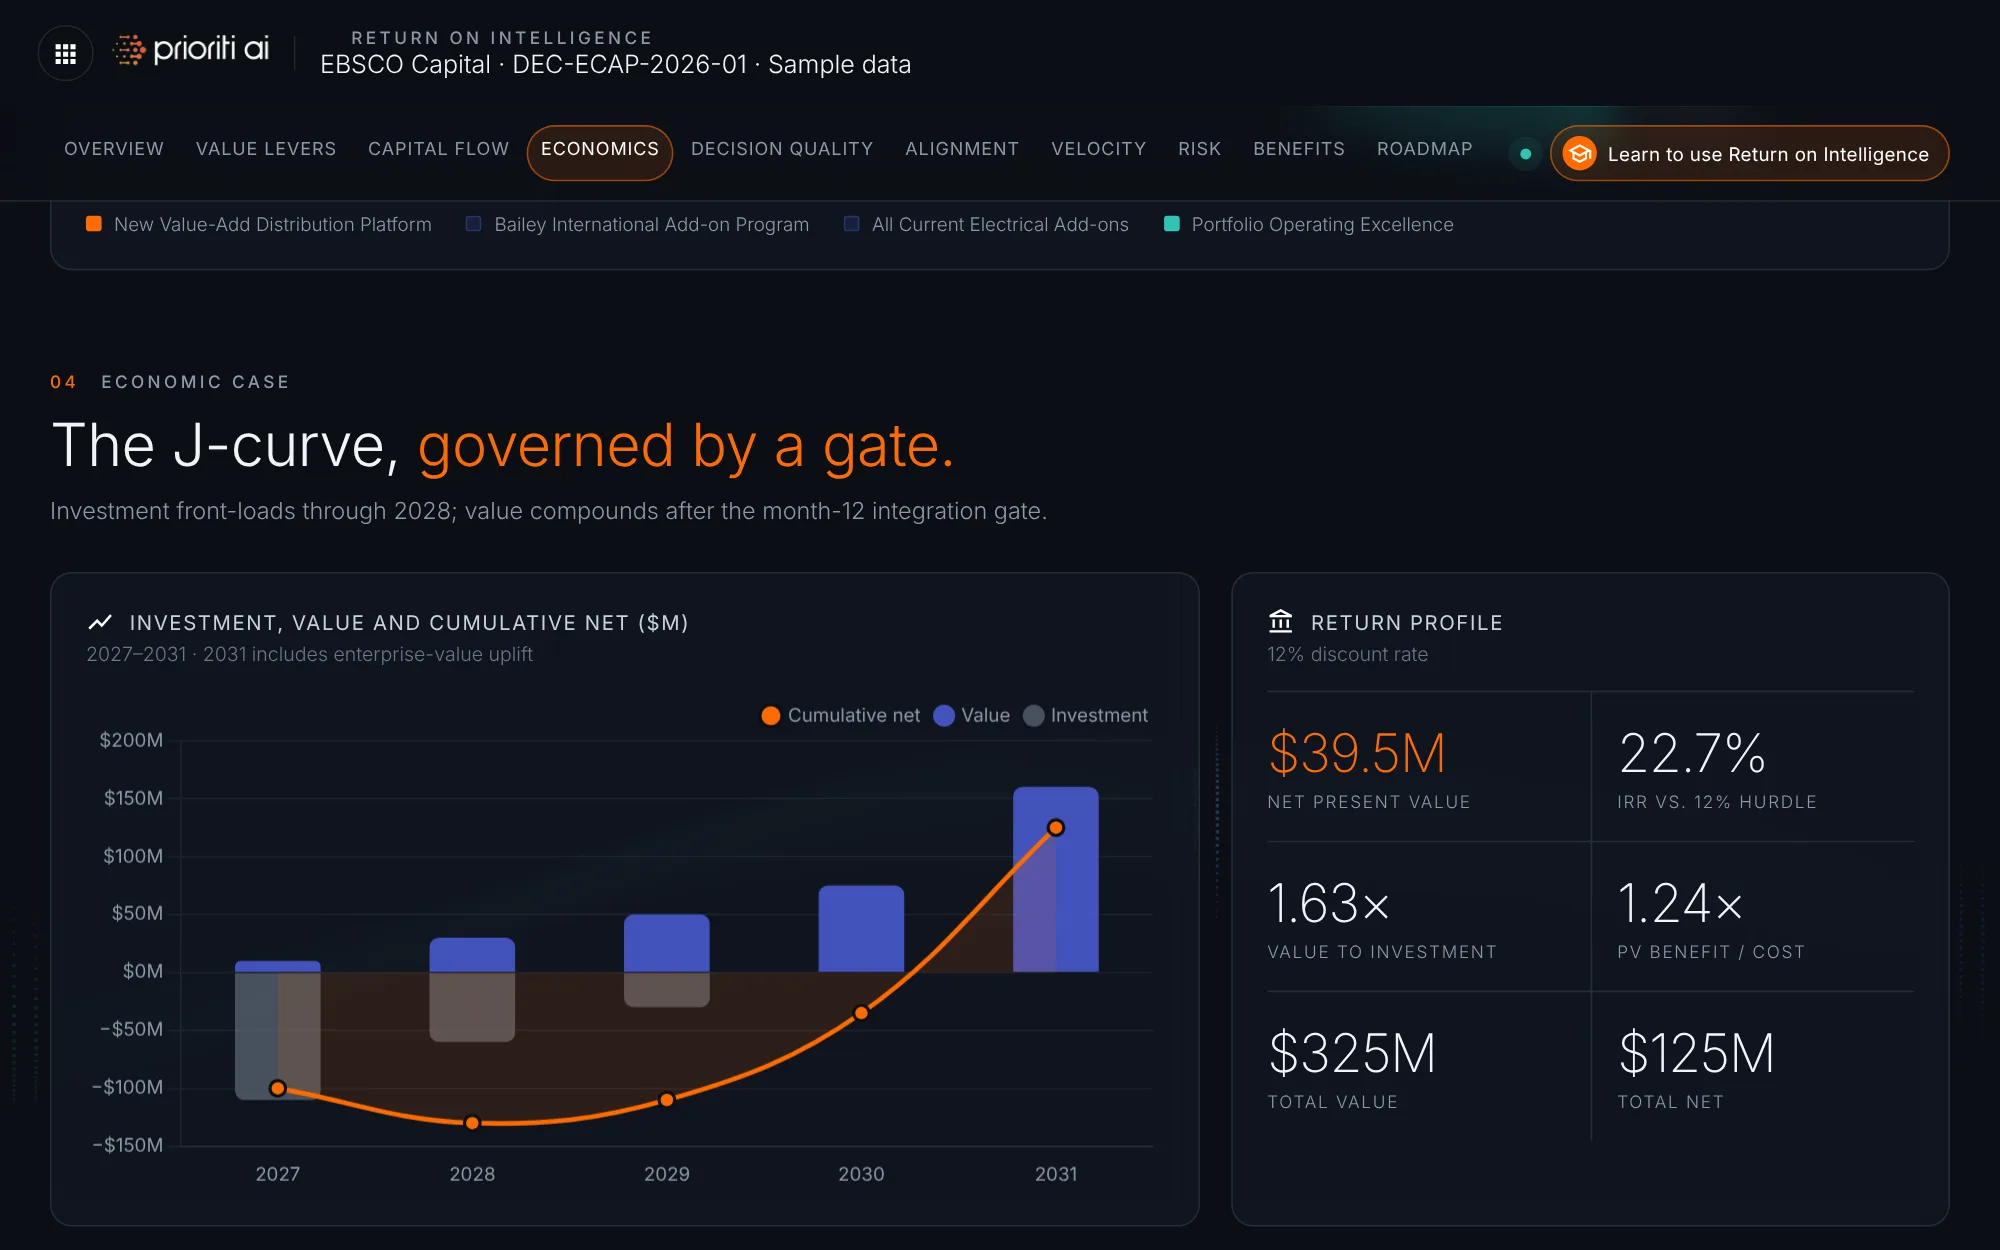Open the Roadmap tab
2000x1250 pixels.
(x=1424, y=149)
